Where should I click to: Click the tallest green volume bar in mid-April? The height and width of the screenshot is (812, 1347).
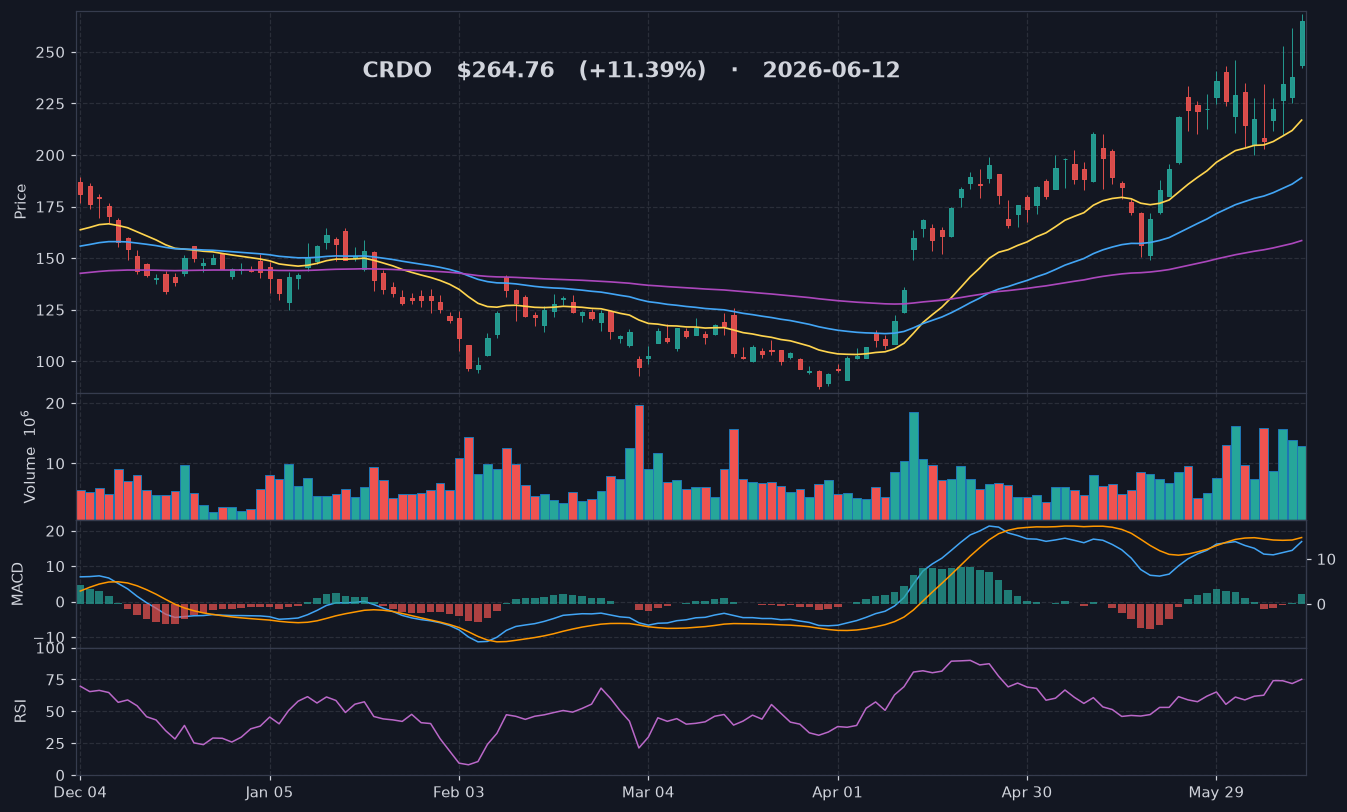tap(914, 466)
